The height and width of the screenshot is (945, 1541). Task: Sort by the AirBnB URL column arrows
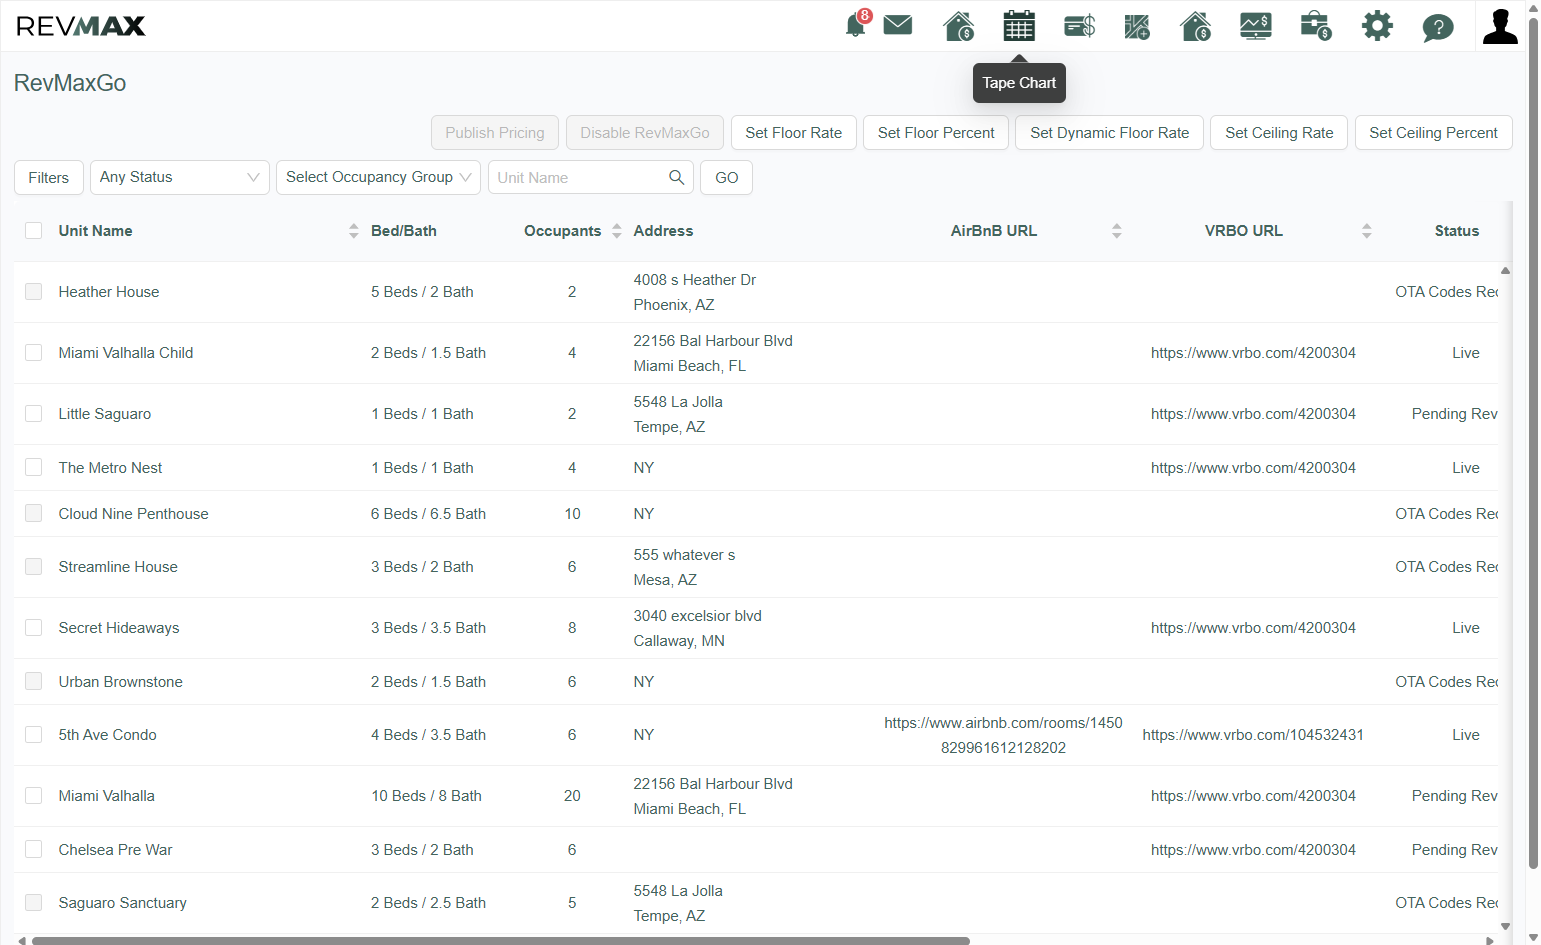click(1117, 231)
